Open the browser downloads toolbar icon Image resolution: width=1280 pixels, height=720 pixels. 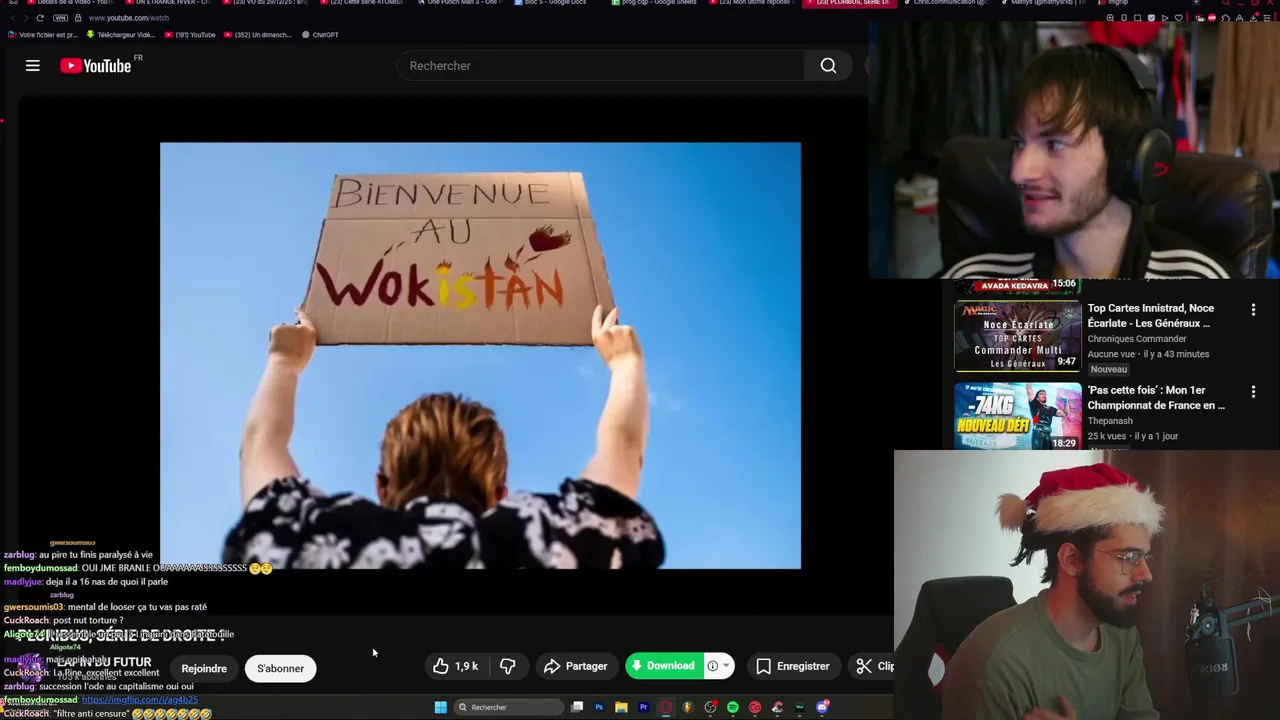1253,18
